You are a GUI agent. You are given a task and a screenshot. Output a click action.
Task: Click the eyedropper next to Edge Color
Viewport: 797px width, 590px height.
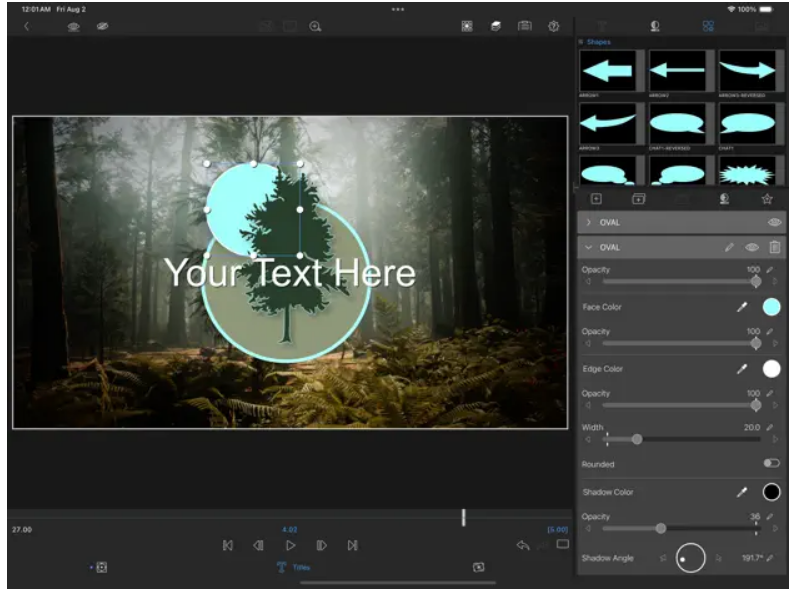[742, 369]
